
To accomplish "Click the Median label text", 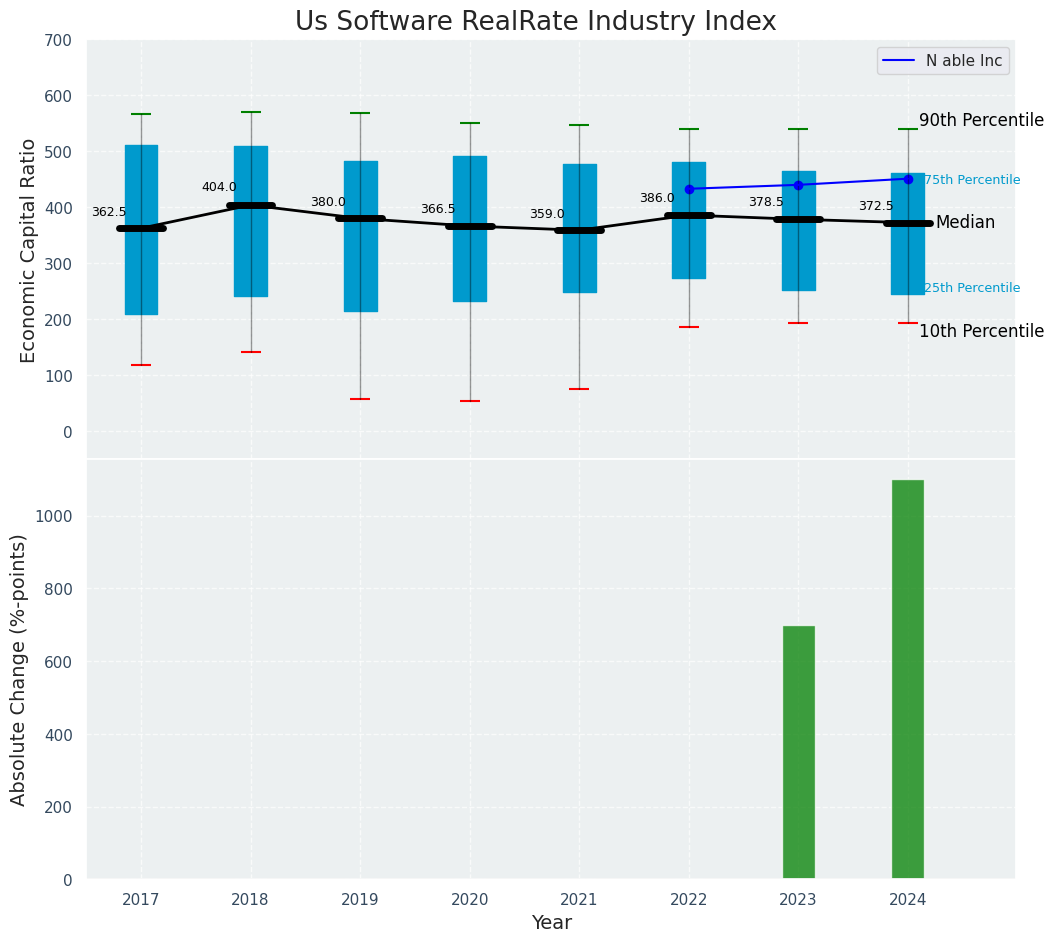I will 965,222.
